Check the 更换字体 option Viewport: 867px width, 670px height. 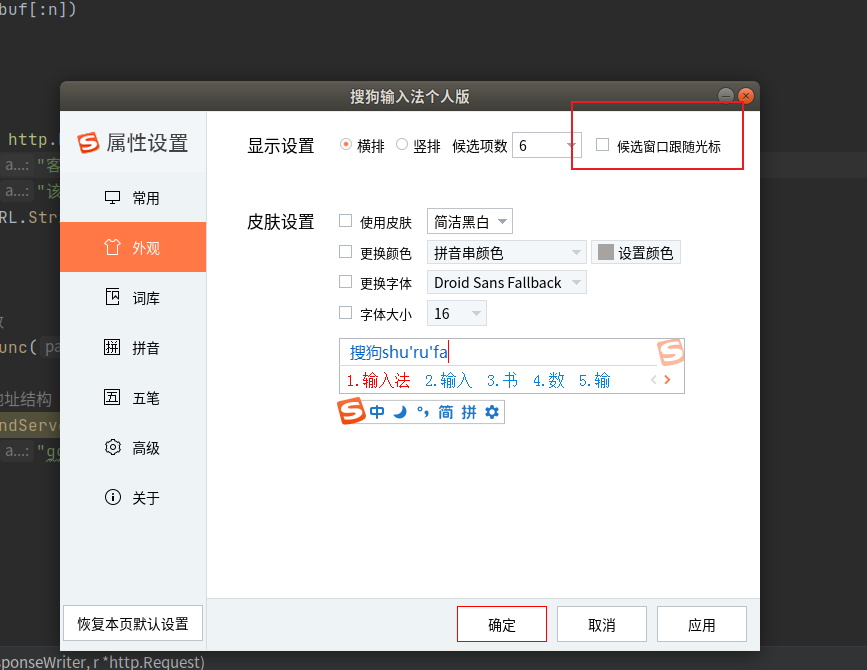(x=346, y=282)
